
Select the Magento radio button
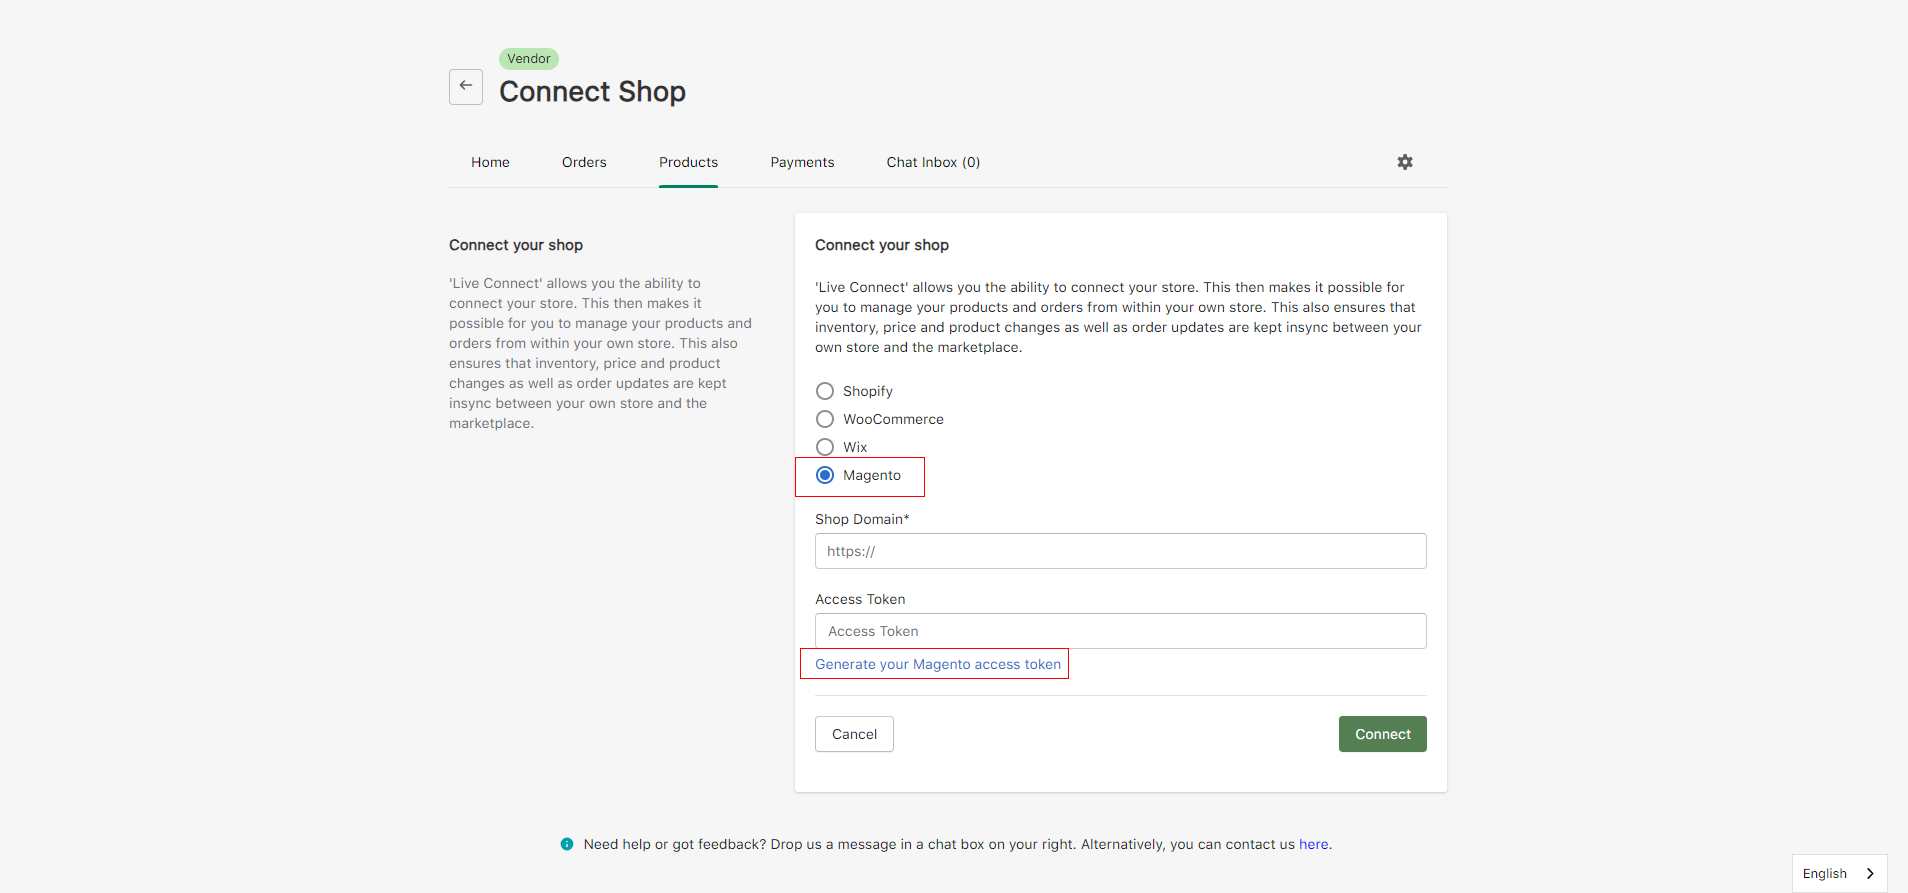(825, 475)
